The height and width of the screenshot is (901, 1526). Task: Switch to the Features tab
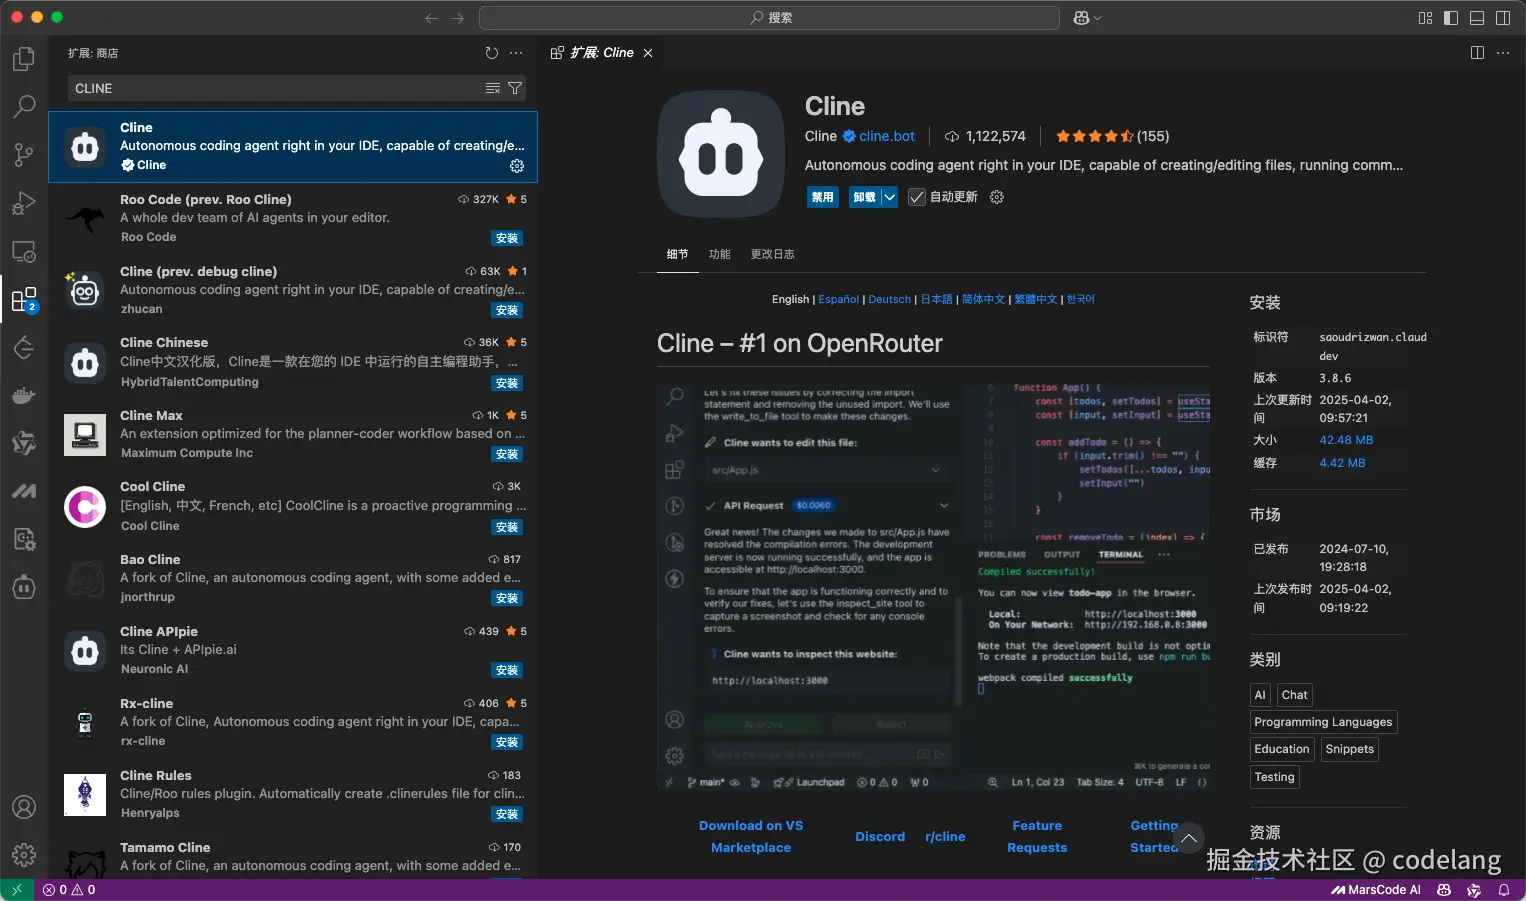[x=720, y=254]
